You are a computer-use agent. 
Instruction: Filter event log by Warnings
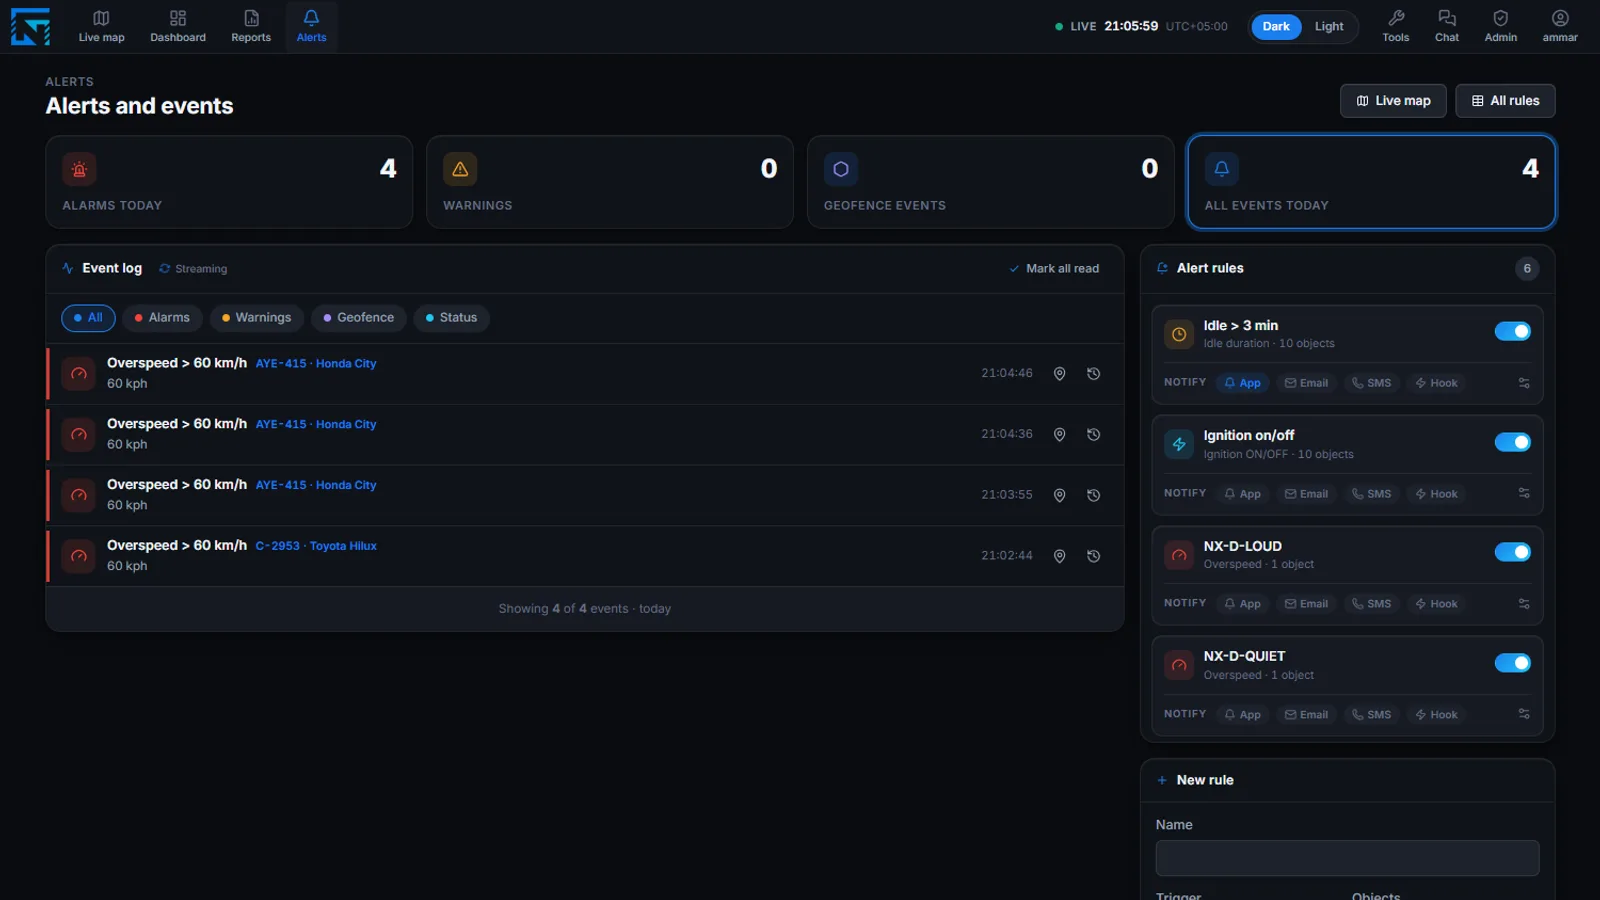256,318
